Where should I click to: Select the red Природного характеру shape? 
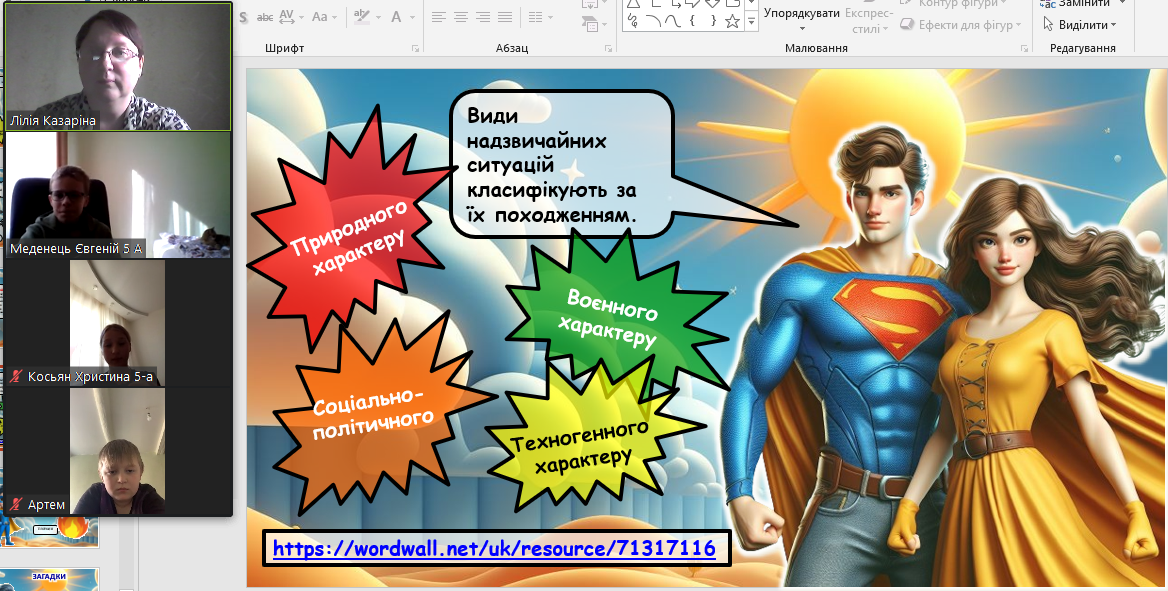pos(350,227)
